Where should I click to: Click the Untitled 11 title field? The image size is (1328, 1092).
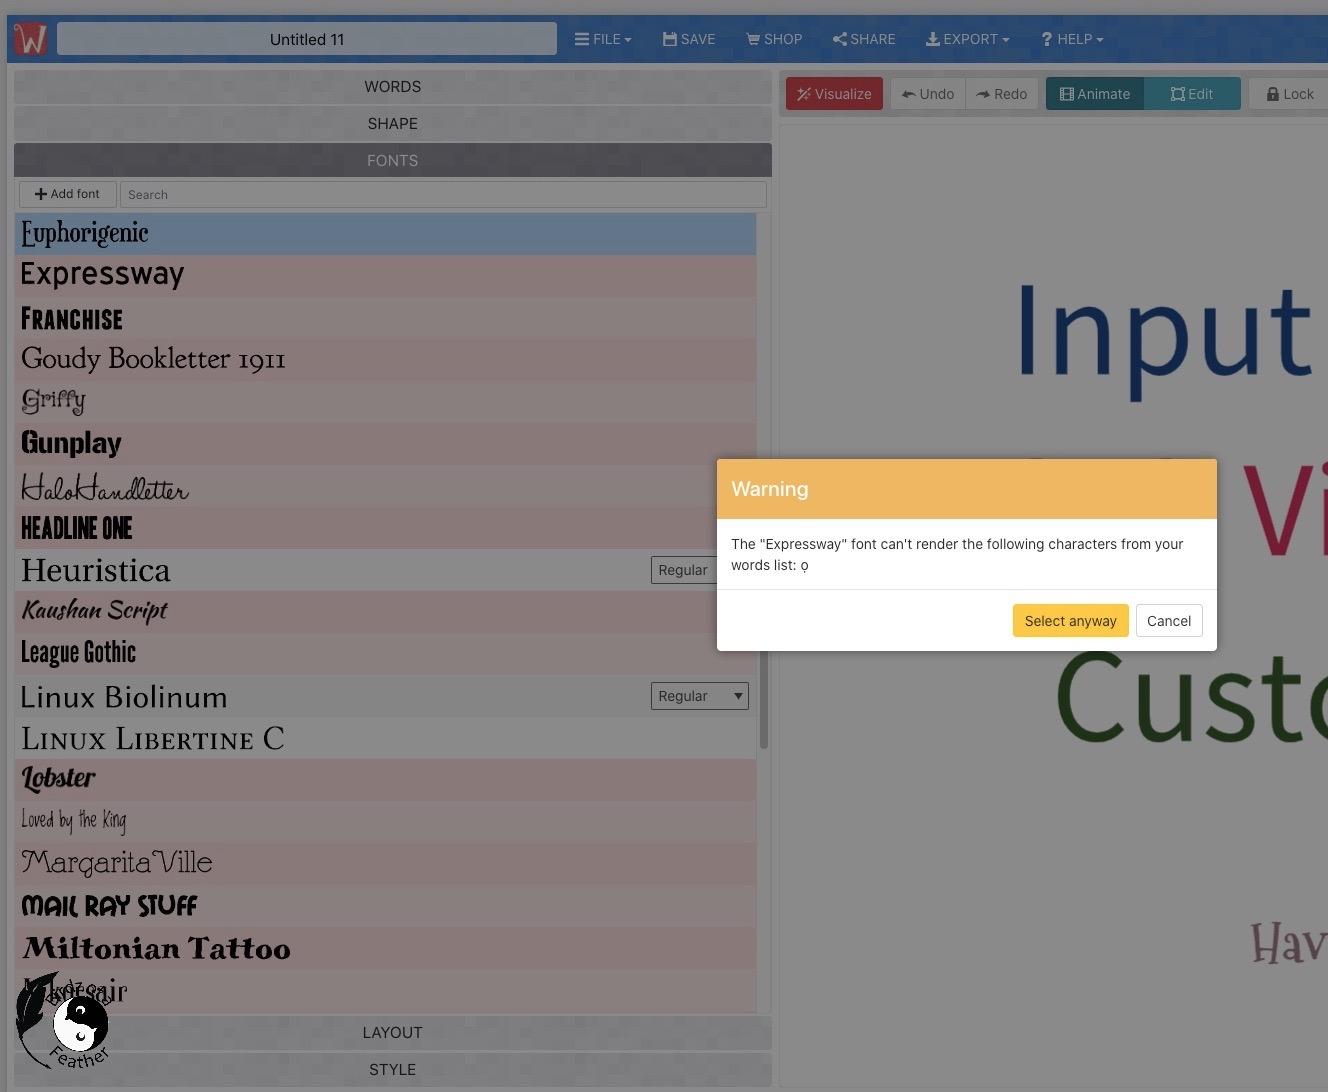pyautogui.click(x=307, y=39)
